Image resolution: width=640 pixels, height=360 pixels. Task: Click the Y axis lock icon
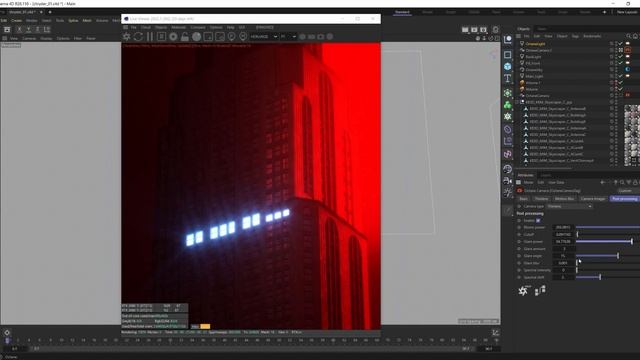[x=29, y=29]
